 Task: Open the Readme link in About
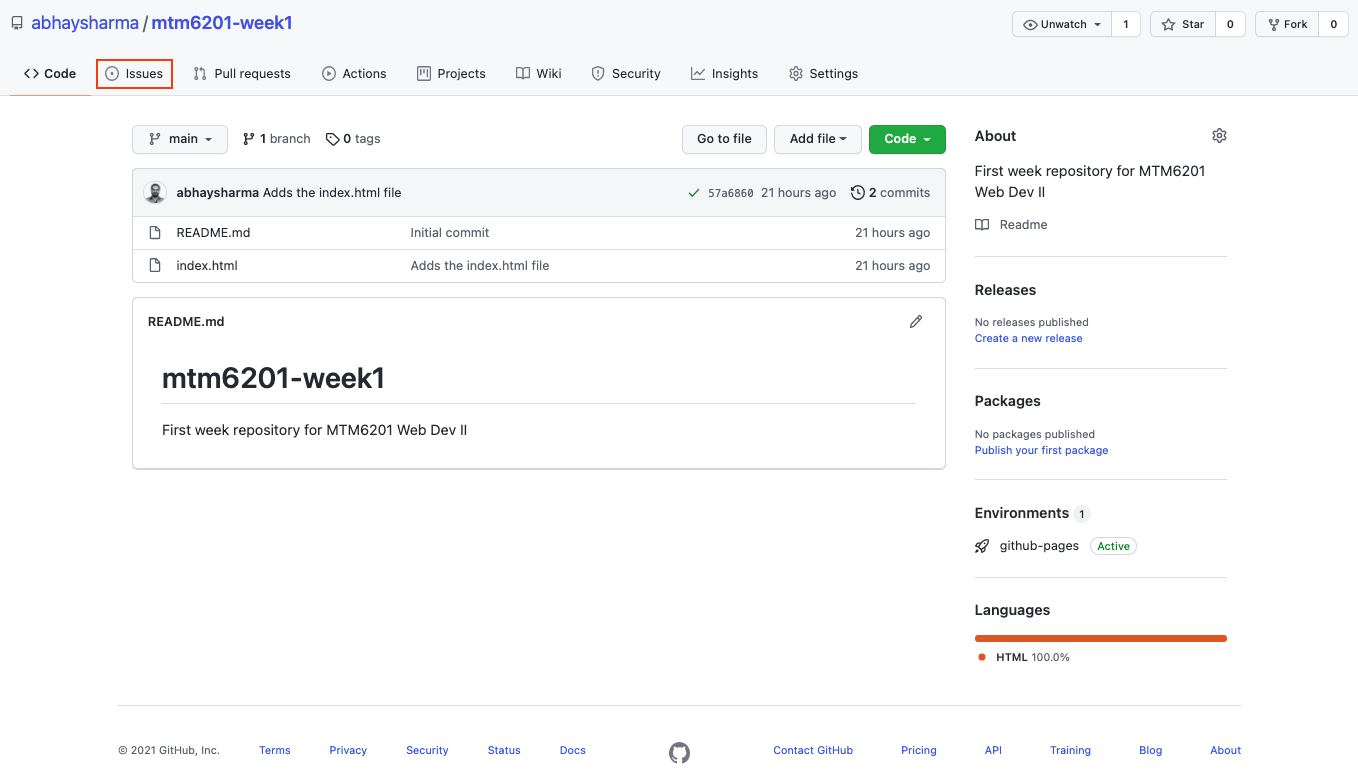tap(1012, 225)
